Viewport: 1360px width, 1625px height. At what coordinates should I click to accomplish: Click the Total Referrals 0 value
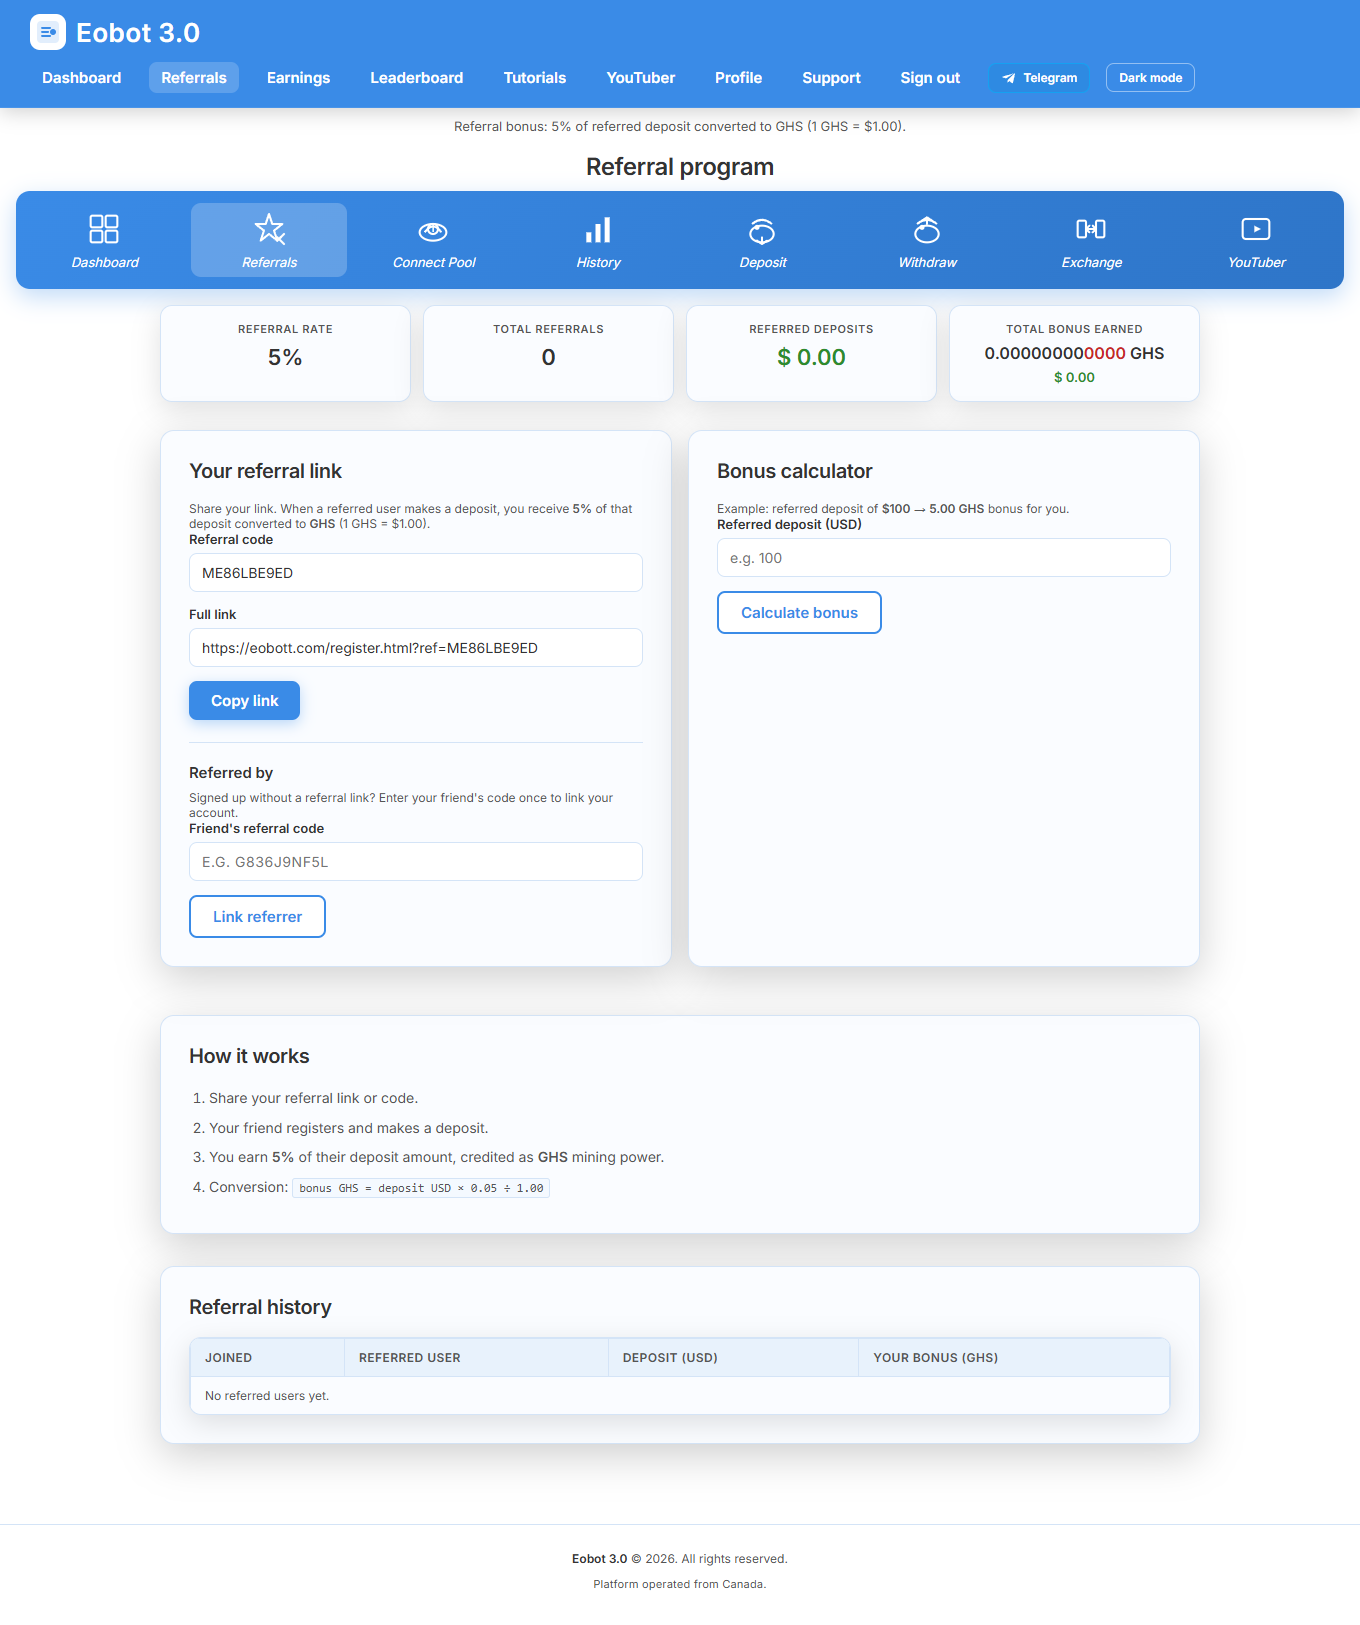click(548, 358)
